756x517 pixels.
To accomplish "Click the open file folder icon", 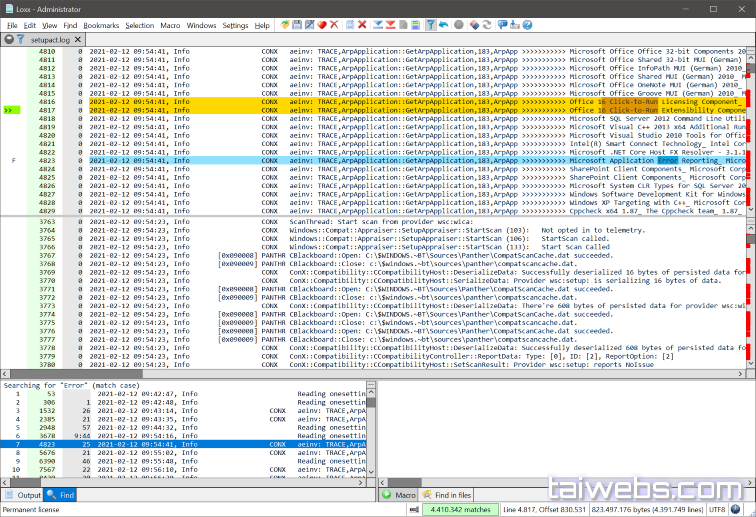I will point(285,24).
